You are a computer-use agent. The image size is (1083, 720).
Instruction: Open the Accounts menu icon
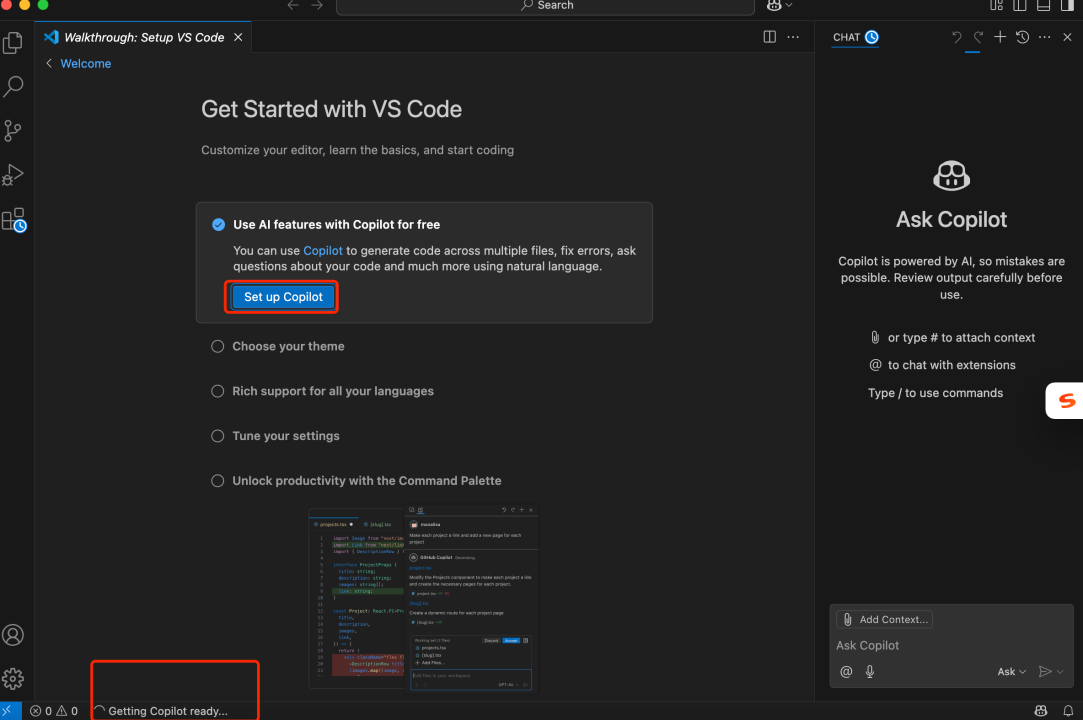tap(13, 635)
